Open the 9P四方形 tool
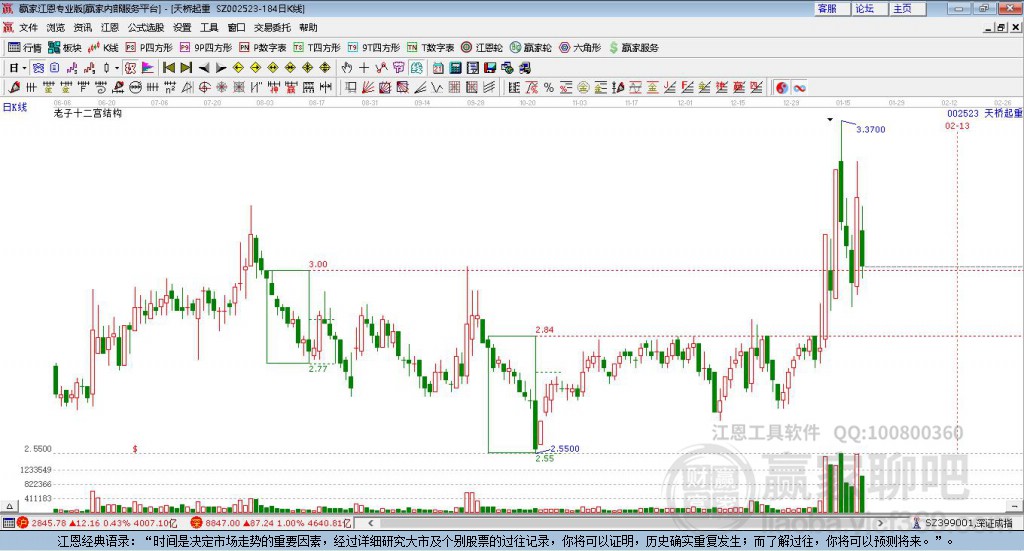1024x551 pixels. click(x=206, y=48)
